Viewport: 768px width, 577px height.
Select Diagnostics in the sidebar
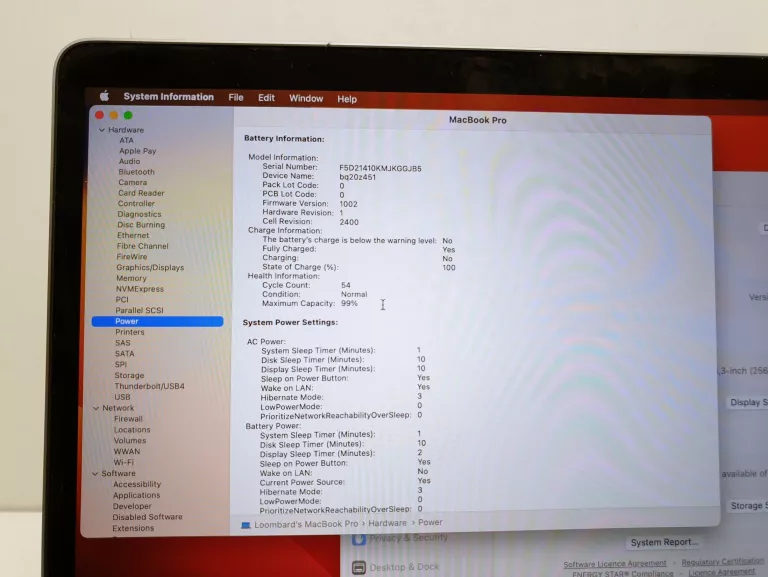point(139,214)
